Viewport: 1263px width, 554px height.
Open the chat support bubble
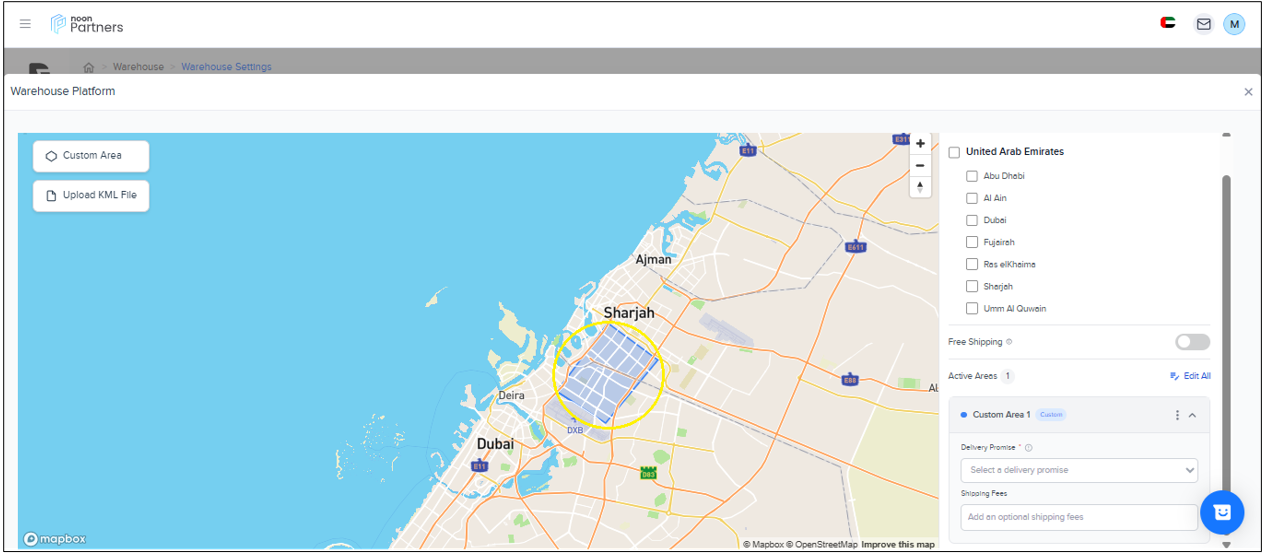click(1221, 512)
